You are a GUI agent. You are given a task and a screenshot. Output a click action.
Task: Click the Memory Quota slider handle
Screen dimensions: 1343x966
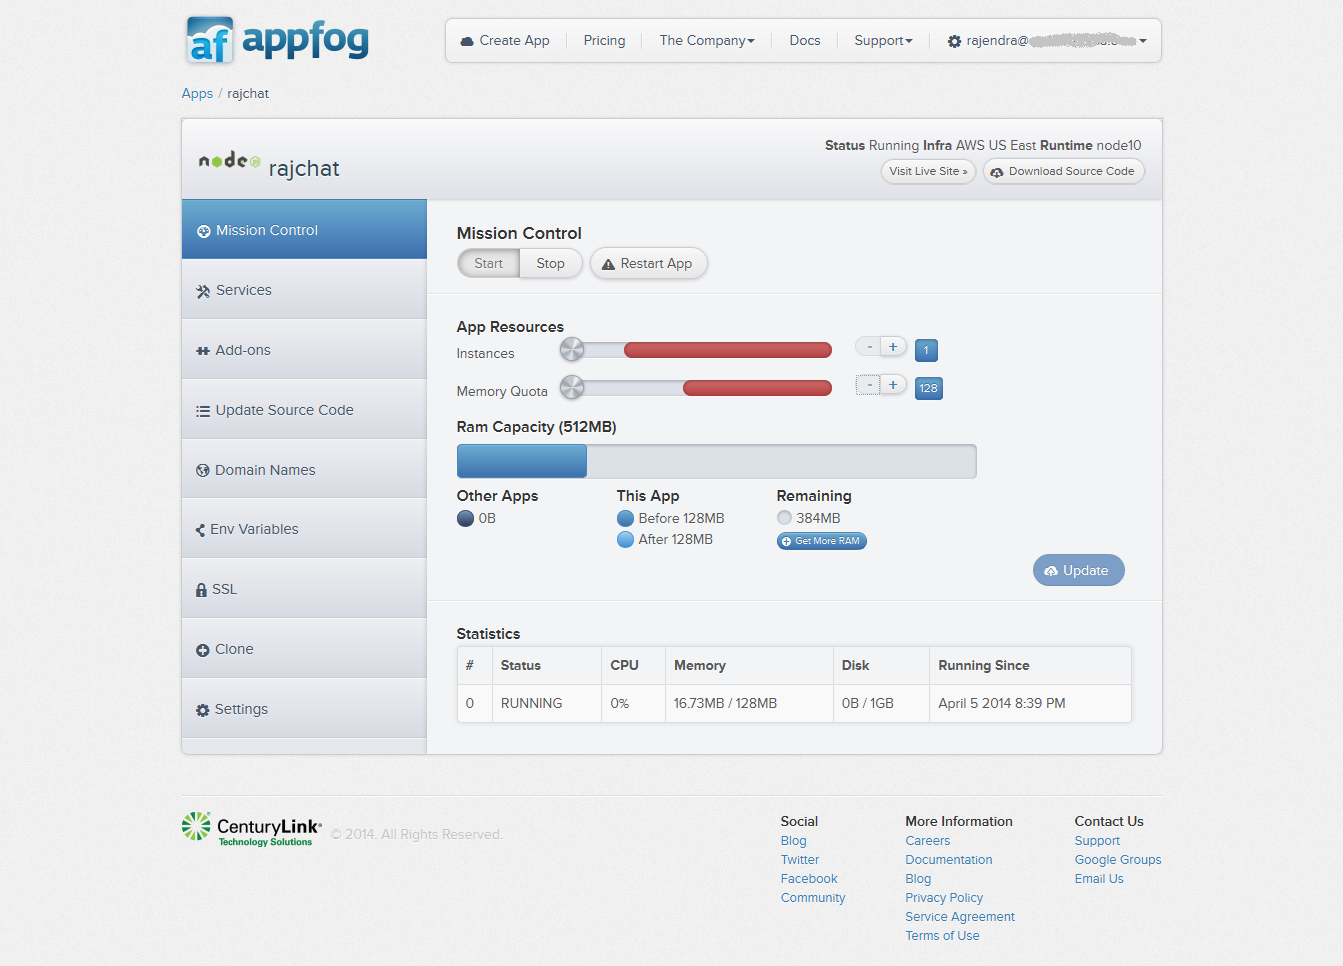coord(572,387)
